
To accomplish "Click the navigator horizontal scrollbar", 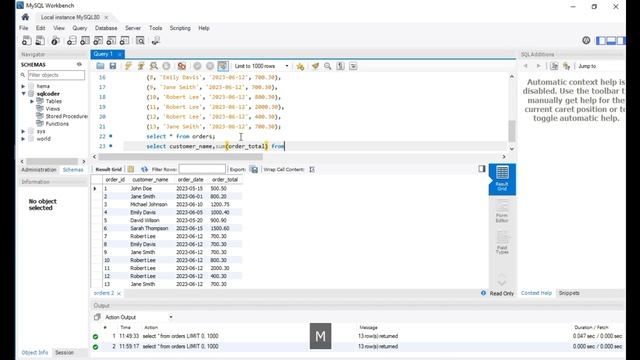I will tap(52, 161).
